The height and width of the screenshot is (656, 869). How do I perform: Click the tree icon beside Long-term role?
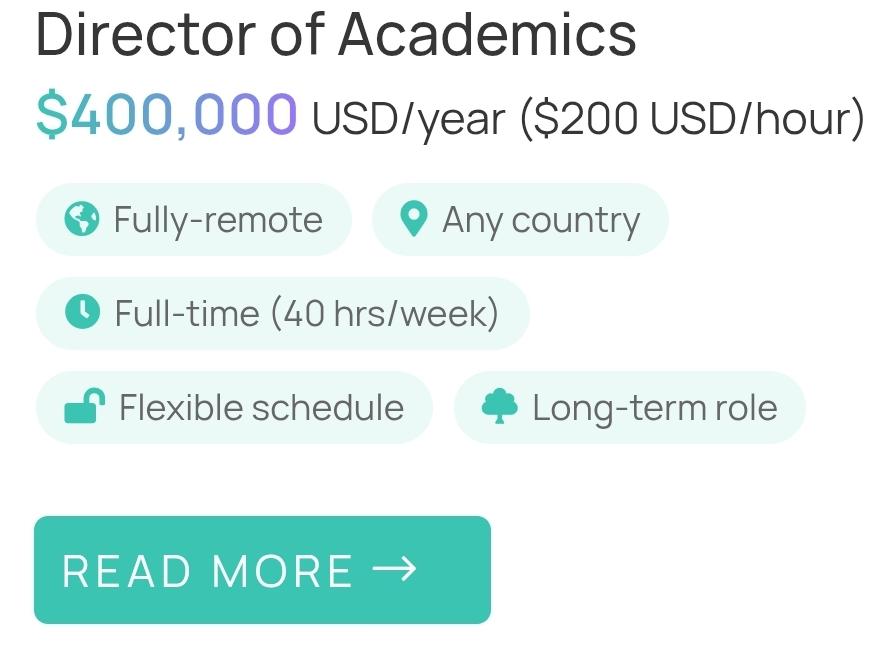[x=499, y=406]
